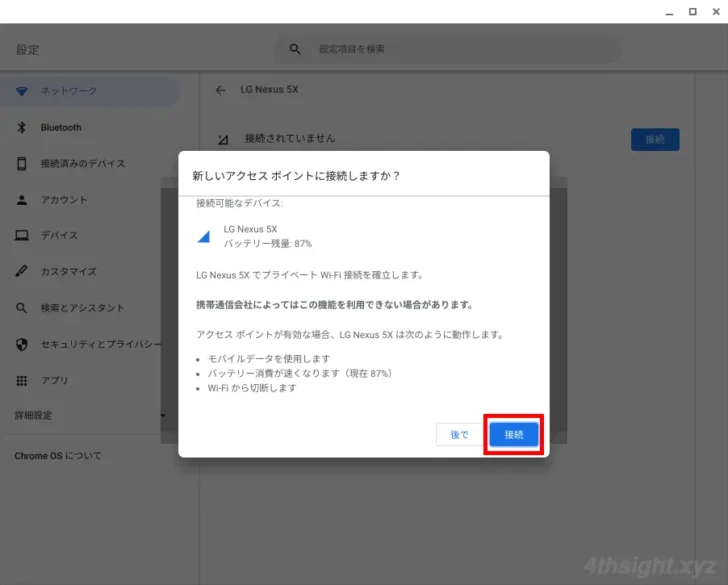Click the 接続可能なデバイス: label

(x=240, y=203)
